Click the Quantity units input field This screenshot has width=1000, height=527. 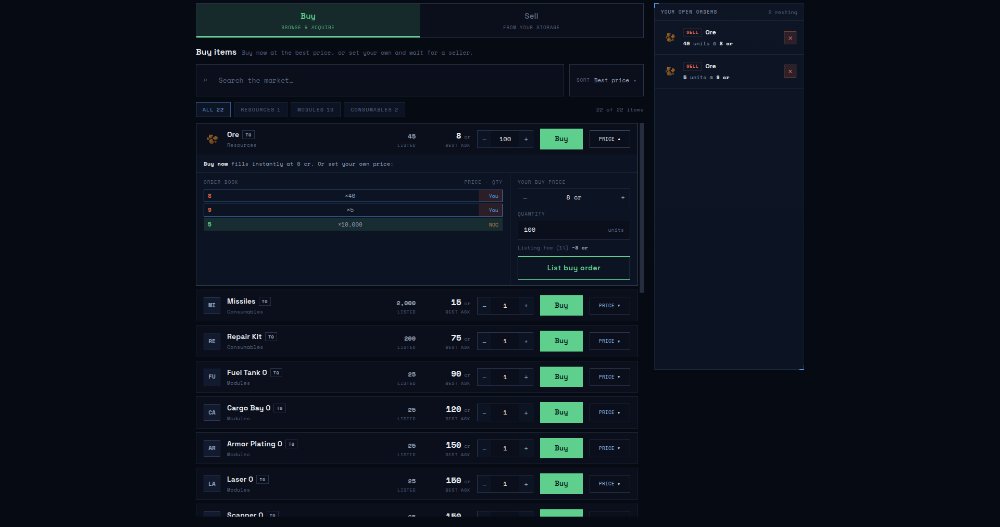click(x=573, y=230)
